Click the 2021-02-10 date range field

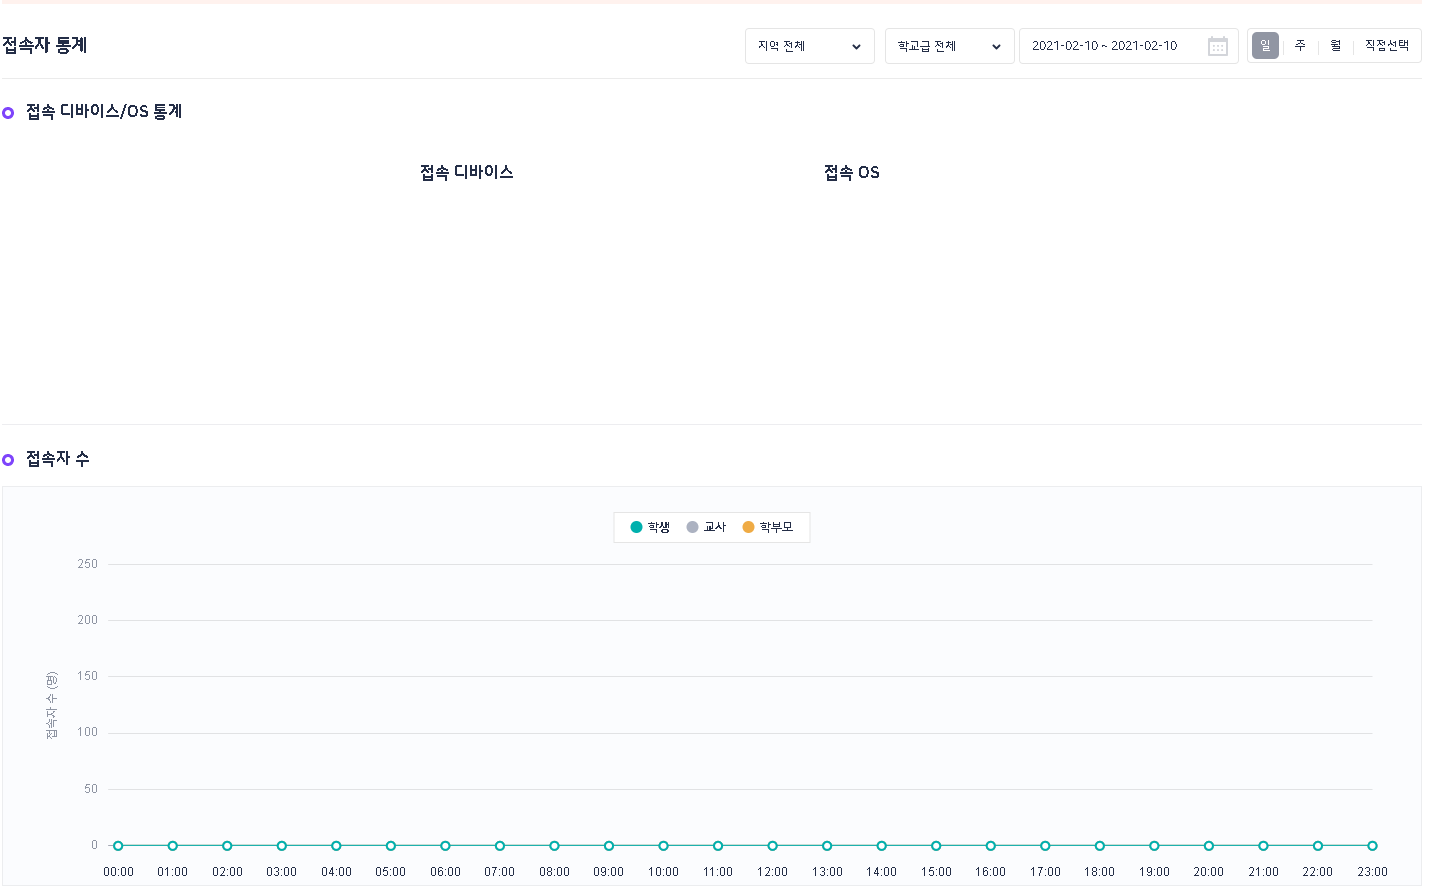(x=1105, y=46)
